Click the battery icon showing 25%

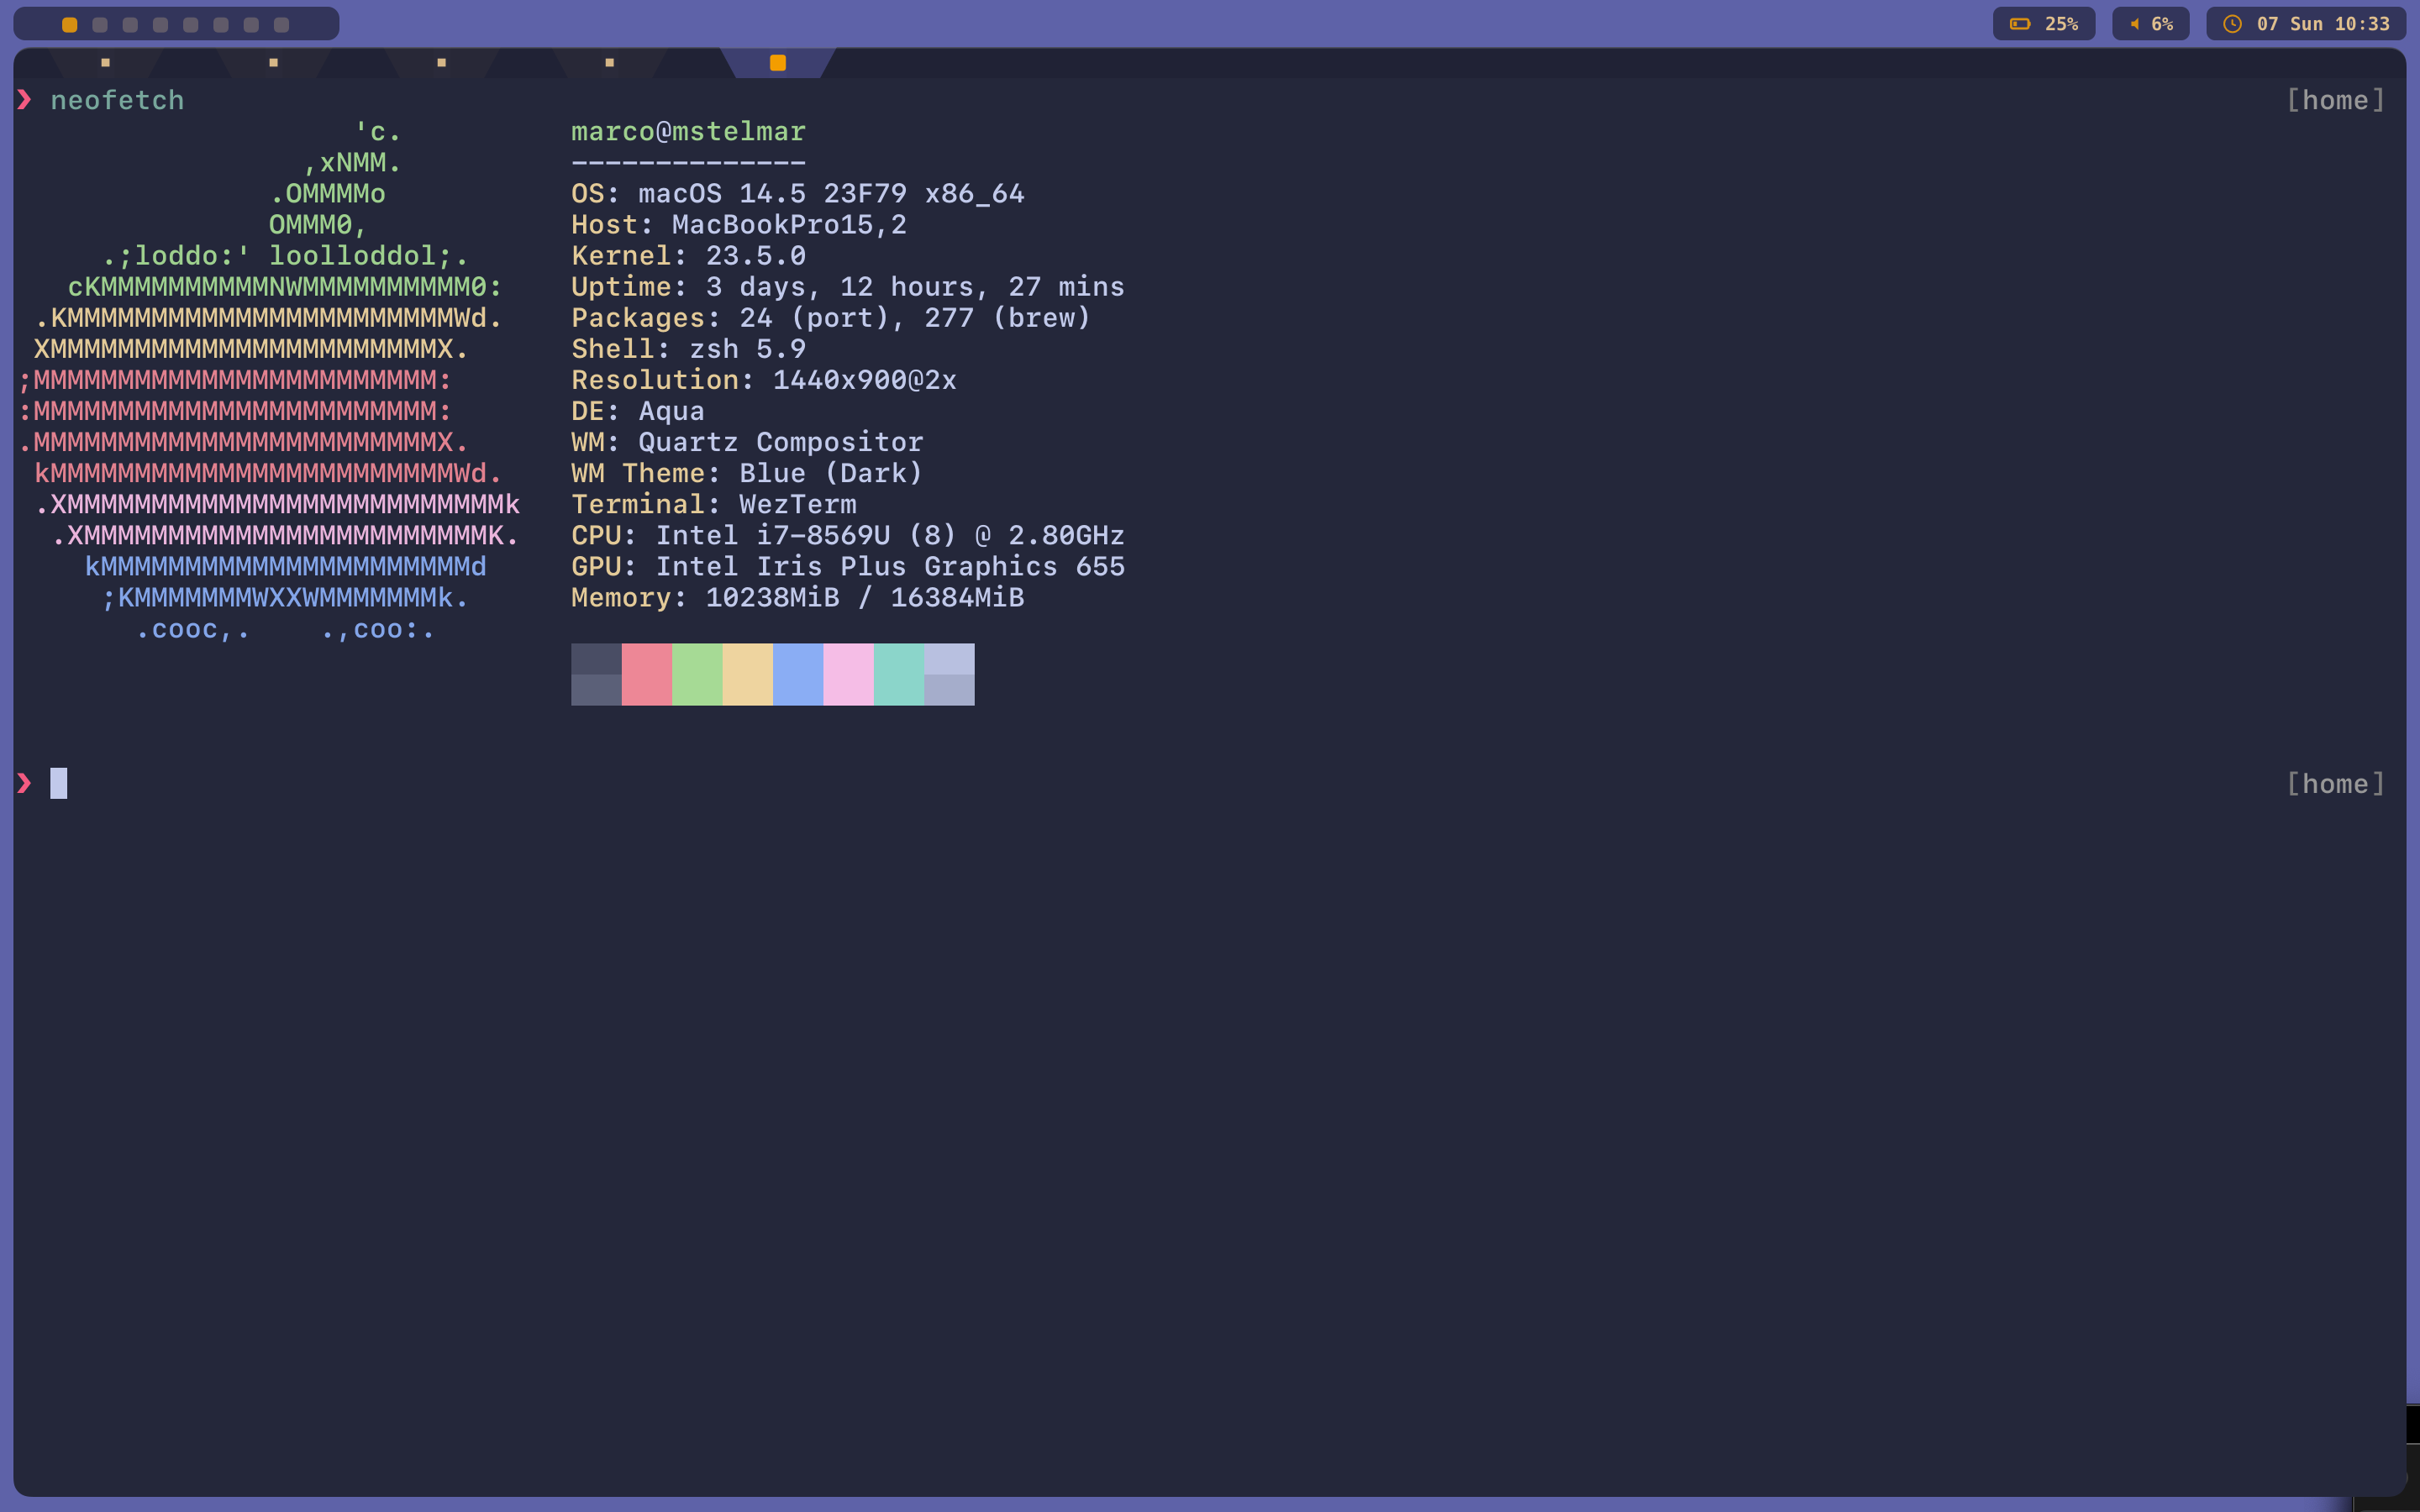(2020, 24)
